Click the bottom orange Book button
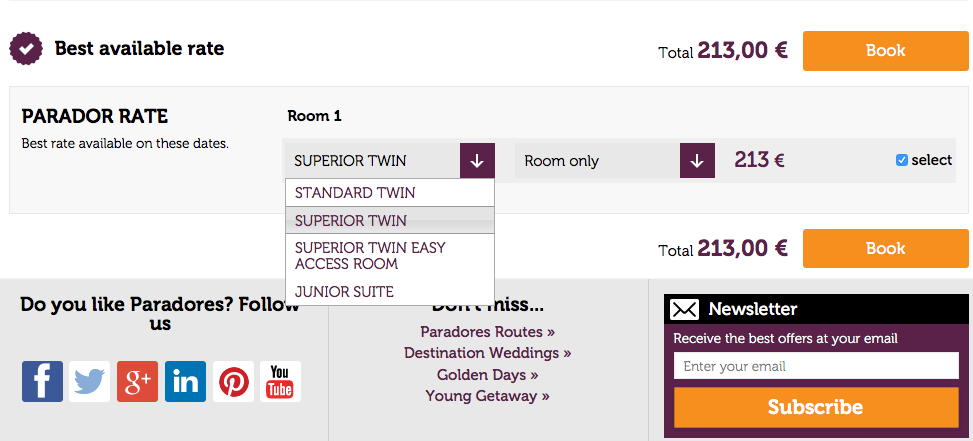Image resolution: width=973 pixels, height=441 pixels. pyautogui.click(x=886, y=249)
